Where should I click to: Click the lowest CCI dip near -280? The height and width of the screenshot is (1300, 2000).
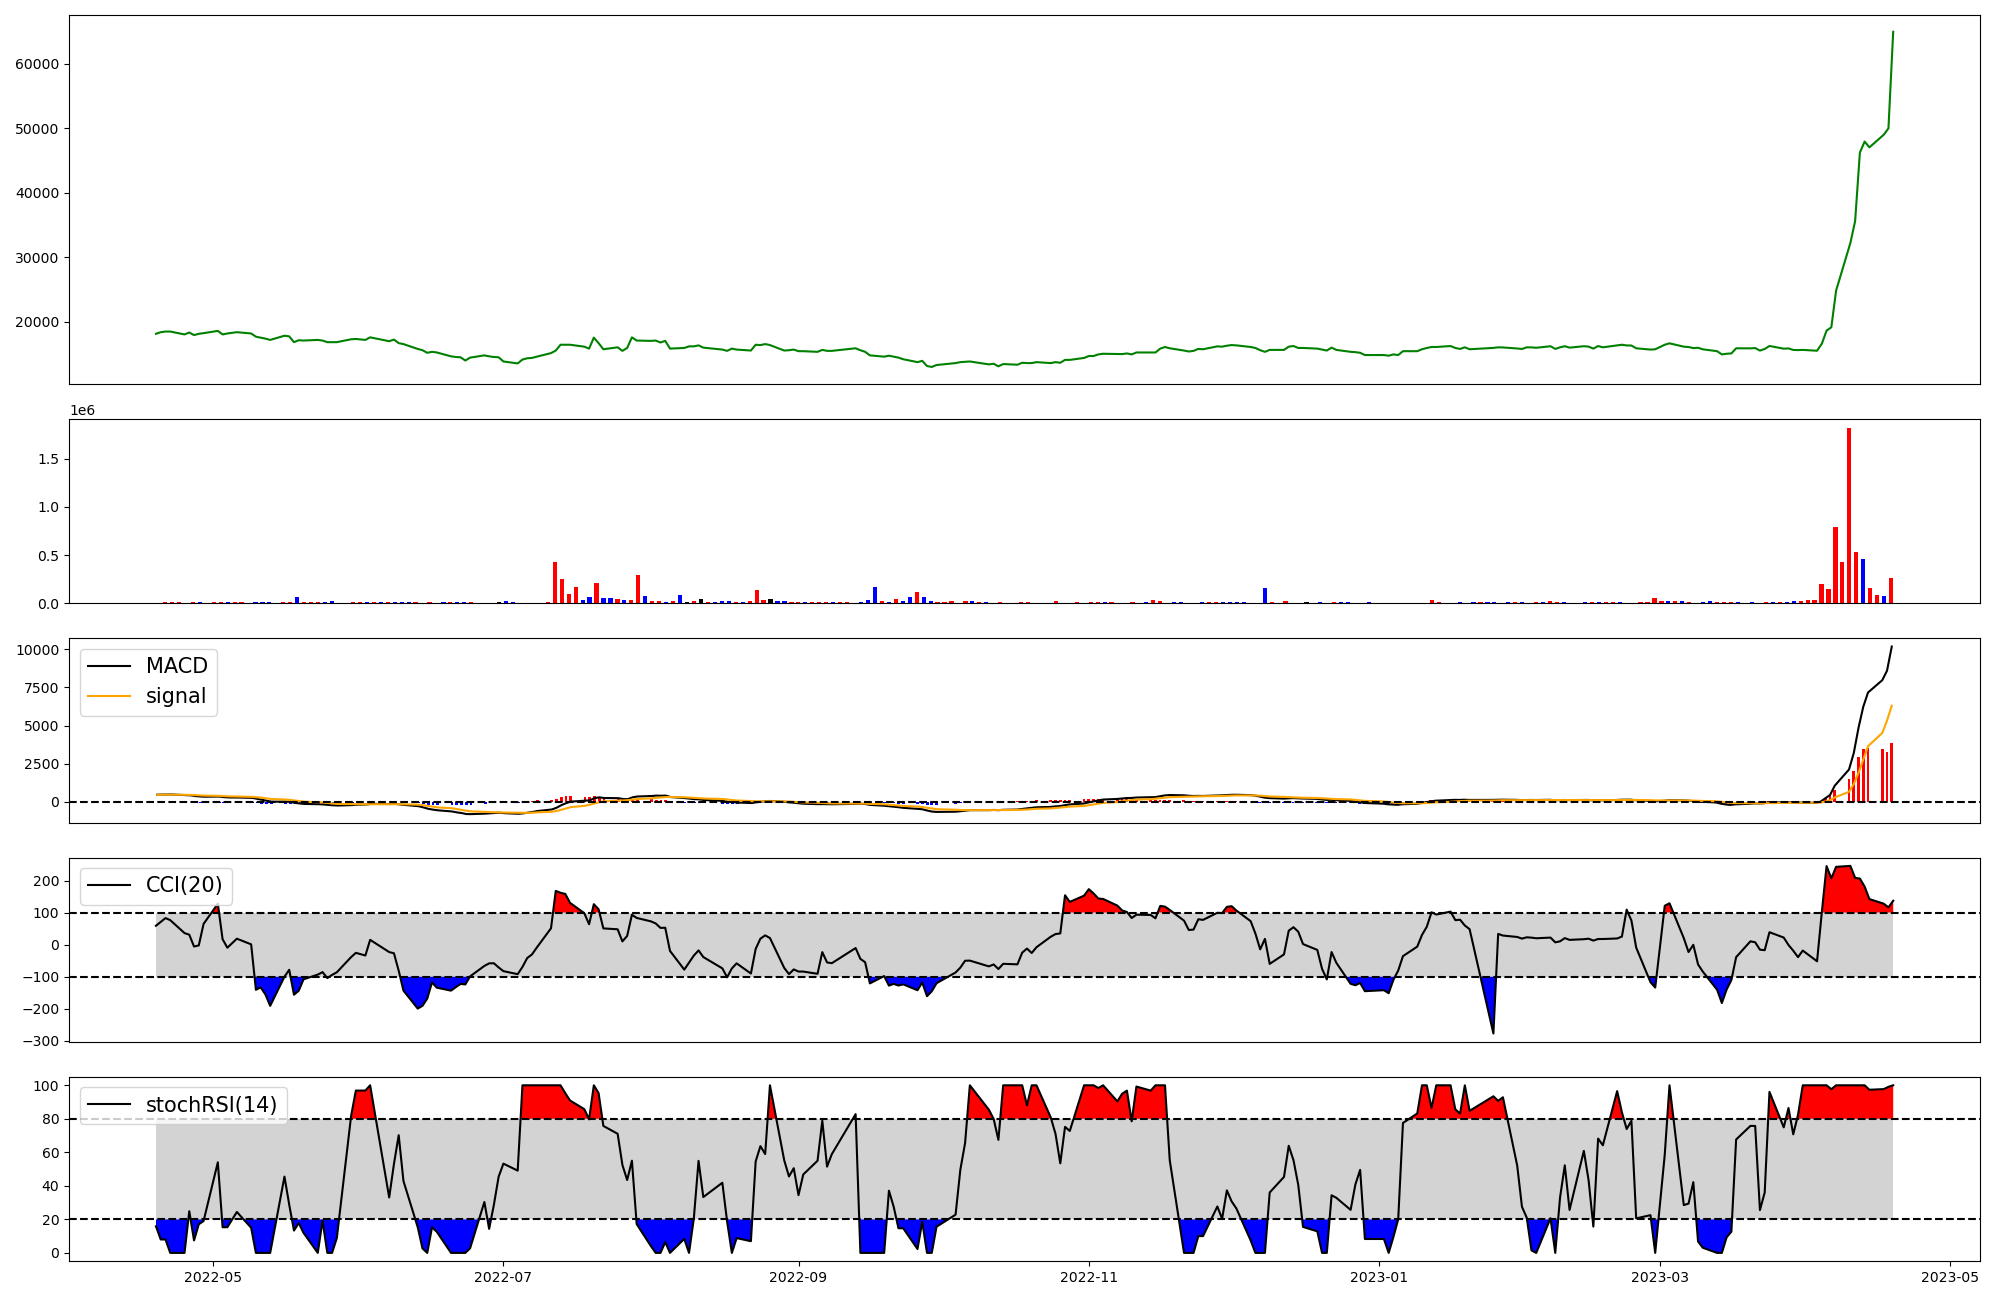pos(1493,1033)
